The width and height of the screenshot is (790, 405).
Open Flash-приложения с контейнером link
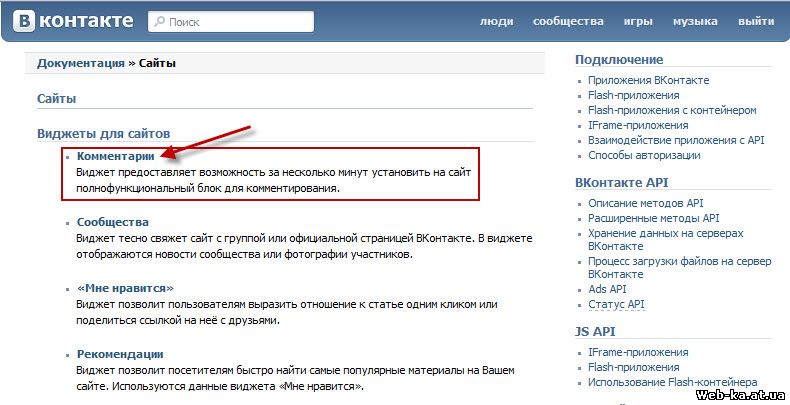(672, 110)
